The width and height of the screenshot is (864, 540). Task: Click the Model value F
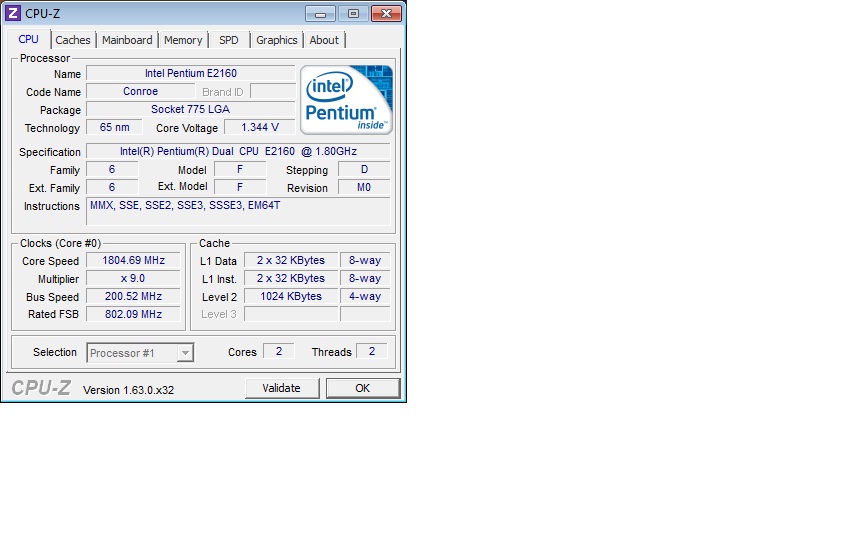(x=240, y=170)
